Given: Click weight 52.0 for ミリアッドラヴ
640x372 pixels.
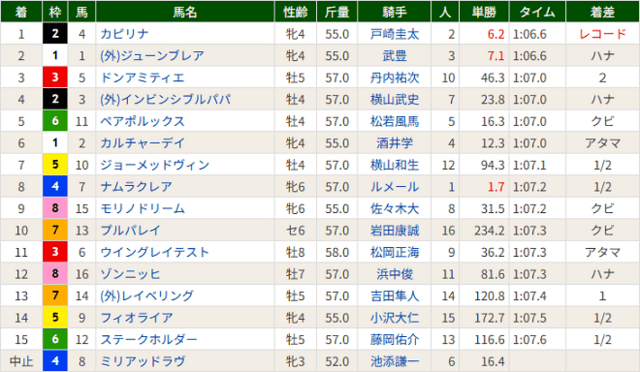Looking at the screenshot, I should click(x=337, y=361).
